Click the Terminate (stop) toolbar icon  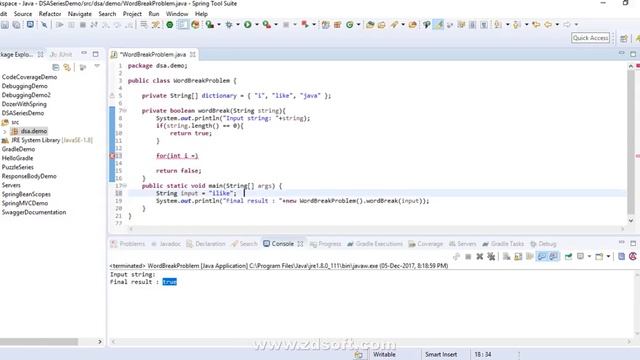[83, 25]
